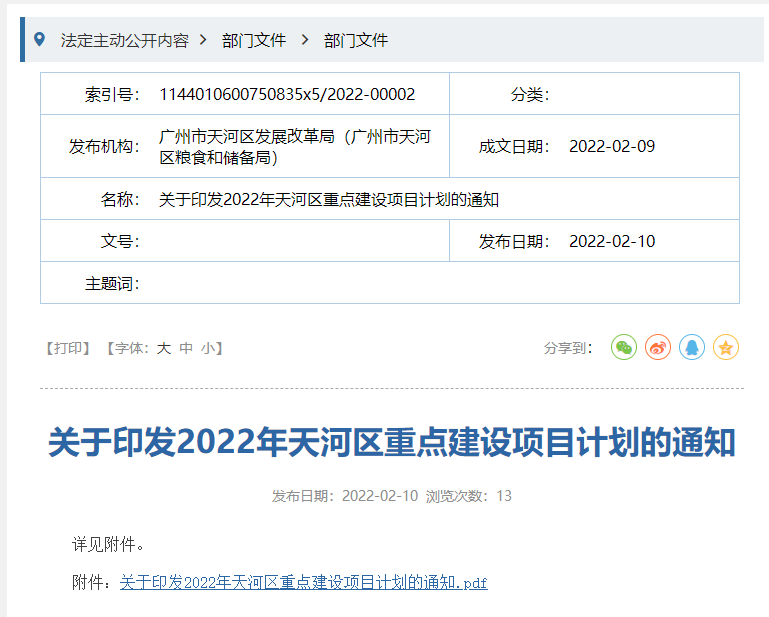
Task: Open the attached PDF 关于印发2022年天河区重点建设项目计划的通知.pdf
Action: [x=304, y=582]
